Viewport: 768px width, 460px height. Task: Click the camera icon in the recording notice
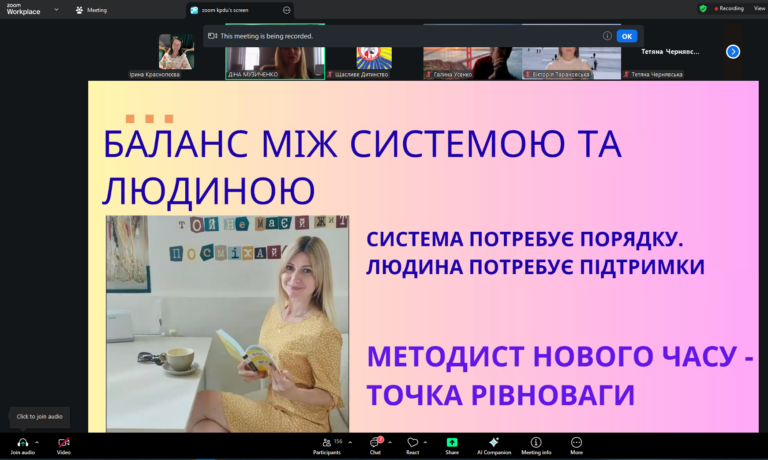coord(213,36)
